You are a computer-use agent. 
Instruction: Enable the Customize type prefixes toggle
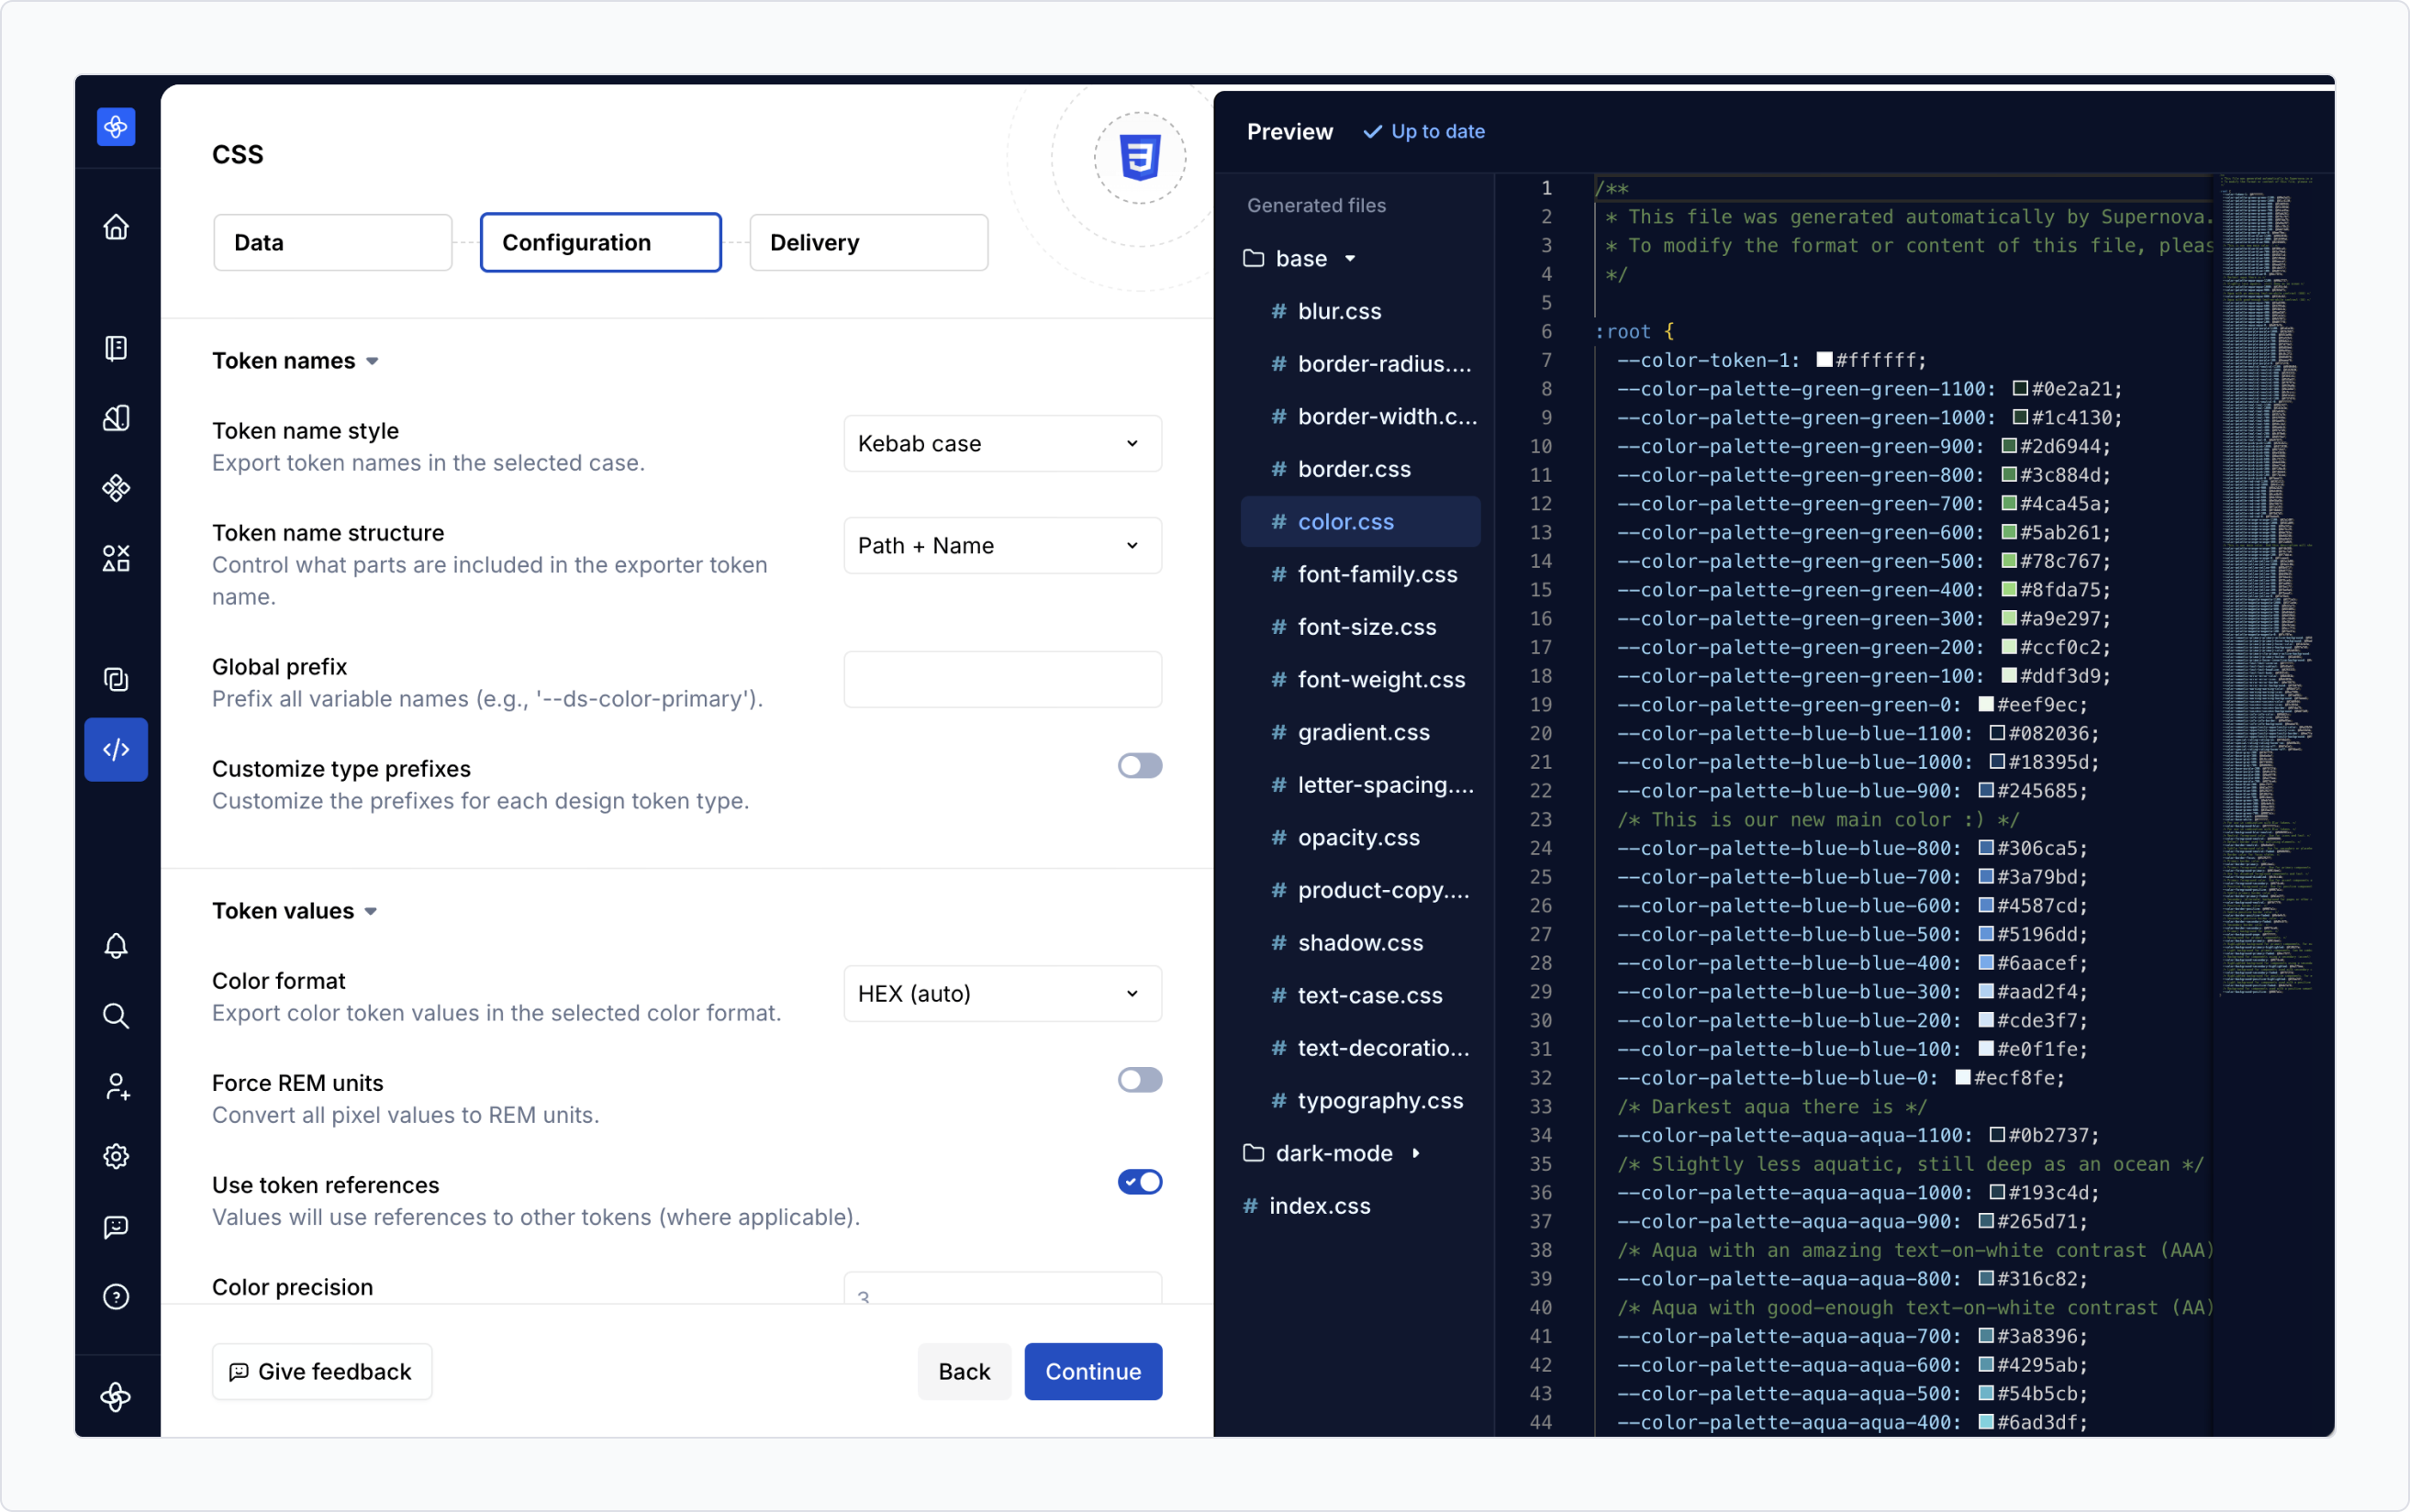point(1139,766)
